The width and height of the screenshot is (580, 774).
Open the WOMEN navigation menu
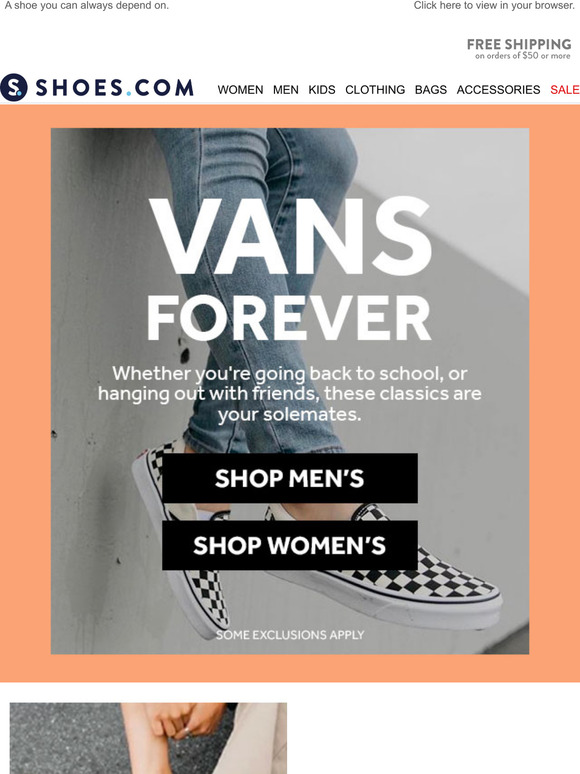point(240,90)
